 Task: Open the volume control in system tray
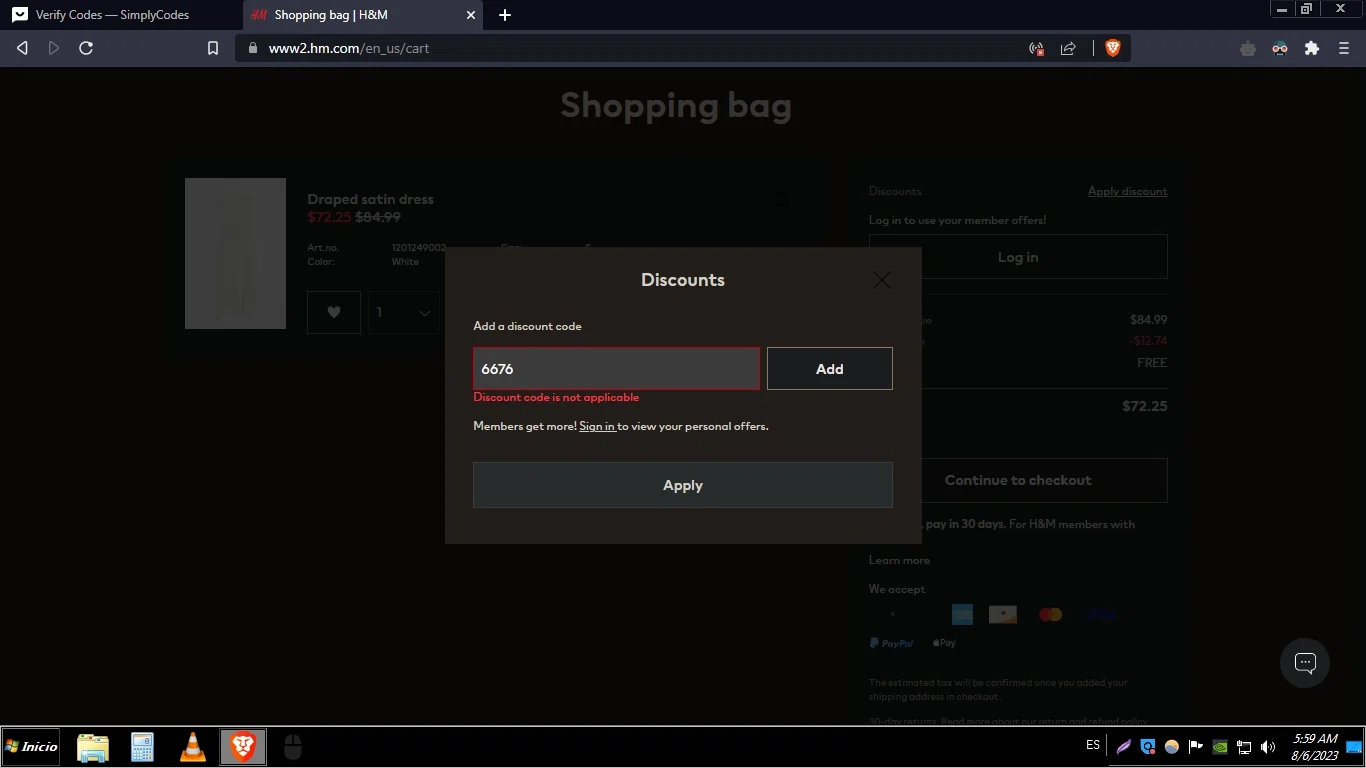click(x=1268, y=747)
